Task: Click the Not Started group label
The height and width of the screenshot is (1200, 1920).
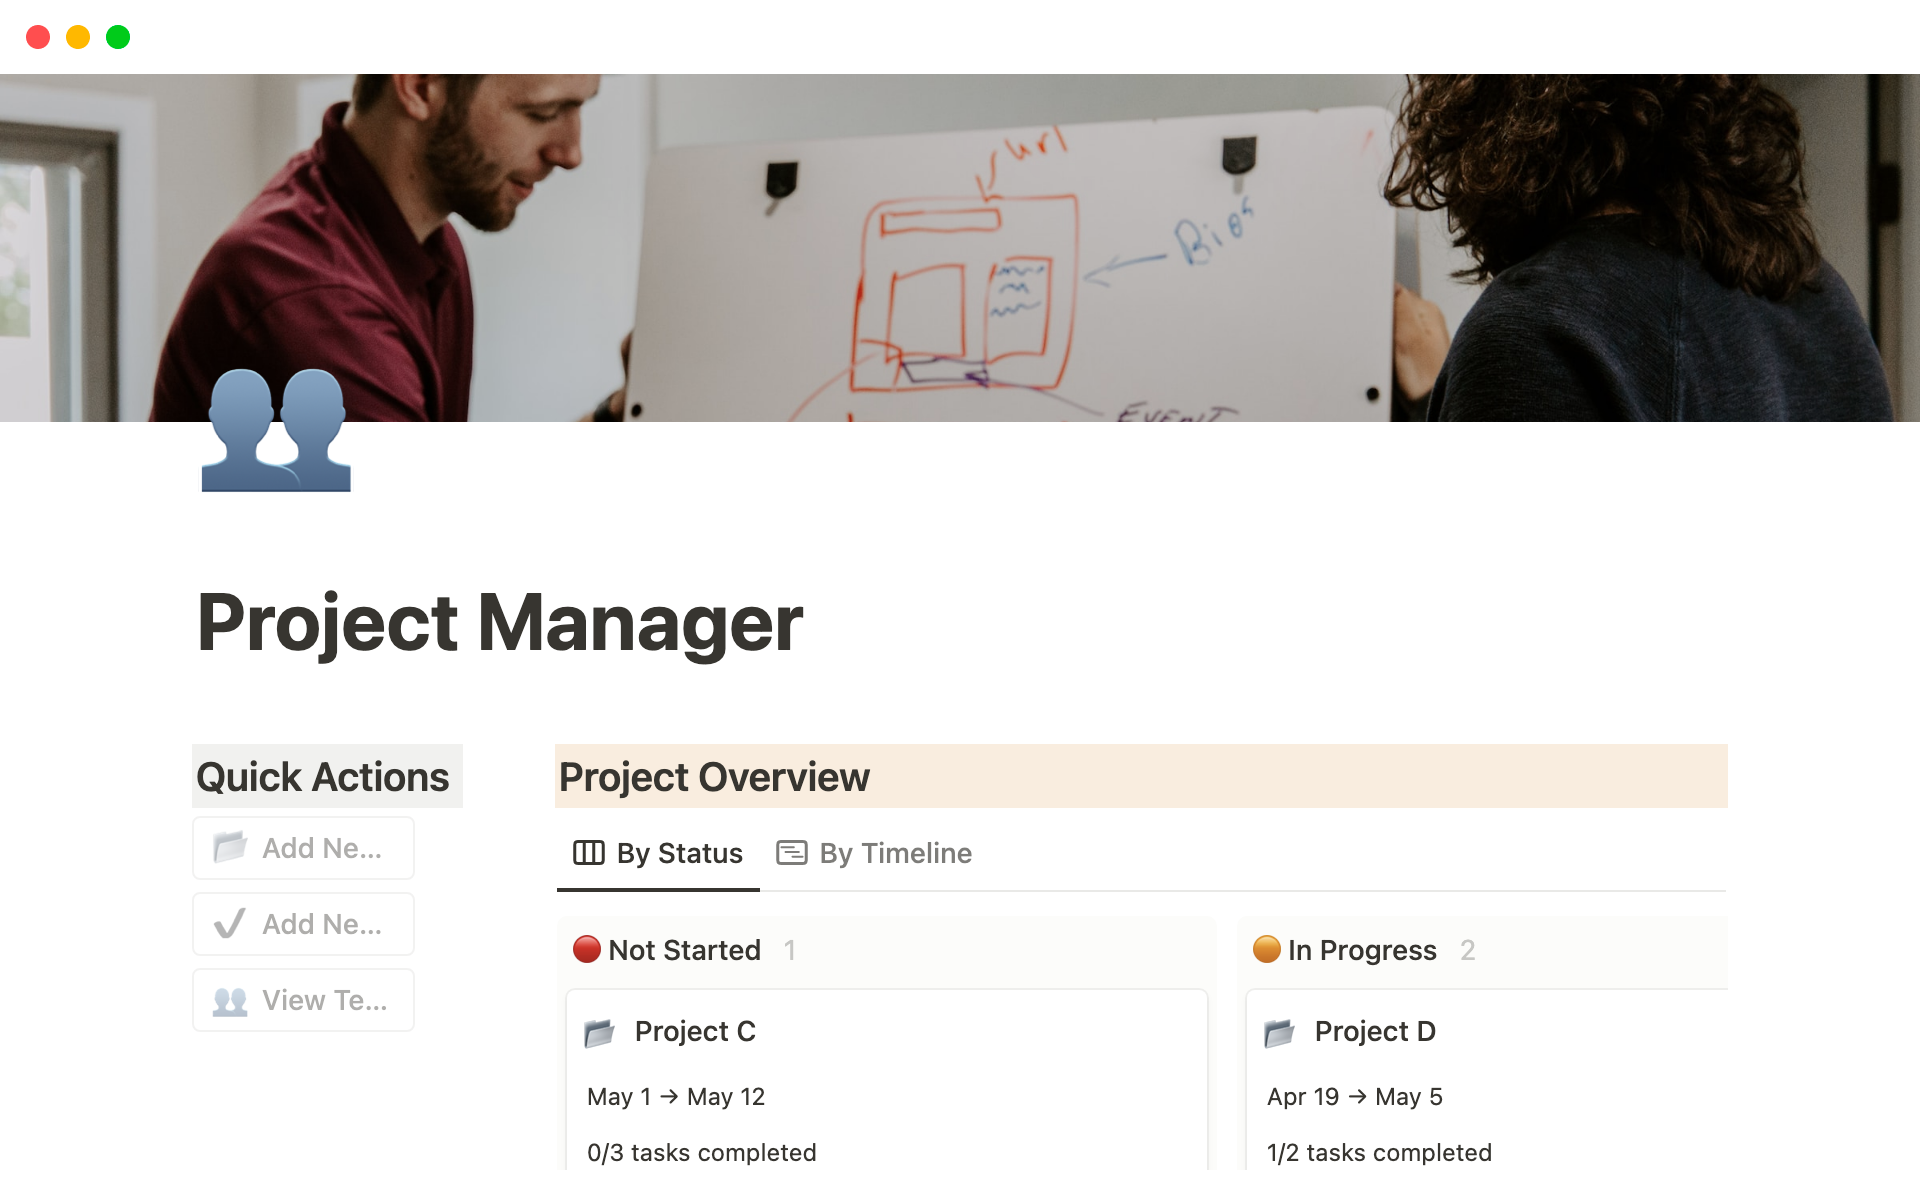Action: click(685, 950)
